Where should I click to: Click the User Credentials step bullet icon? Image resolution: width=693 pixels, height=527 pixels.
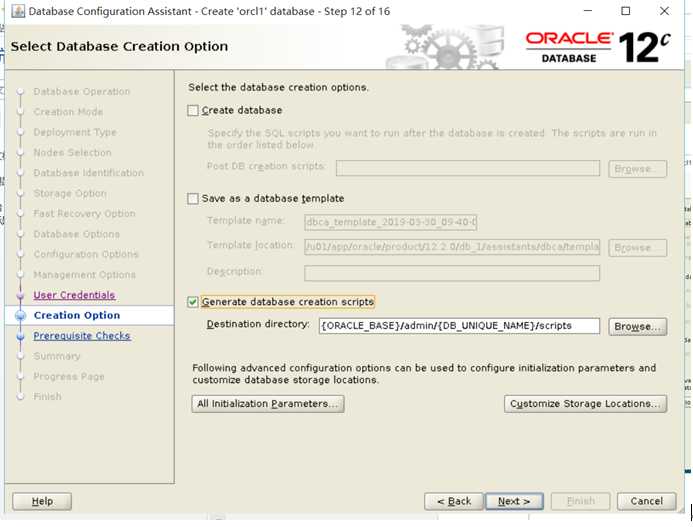20,295
